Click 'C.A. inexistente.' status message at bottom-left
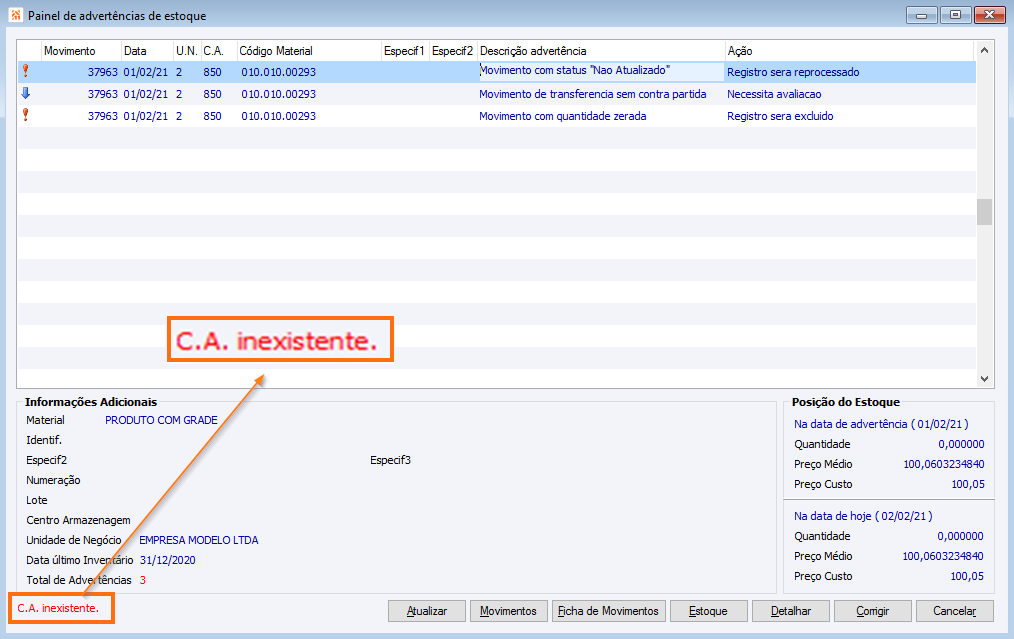 pyautogui.click(x=58, y=608)
